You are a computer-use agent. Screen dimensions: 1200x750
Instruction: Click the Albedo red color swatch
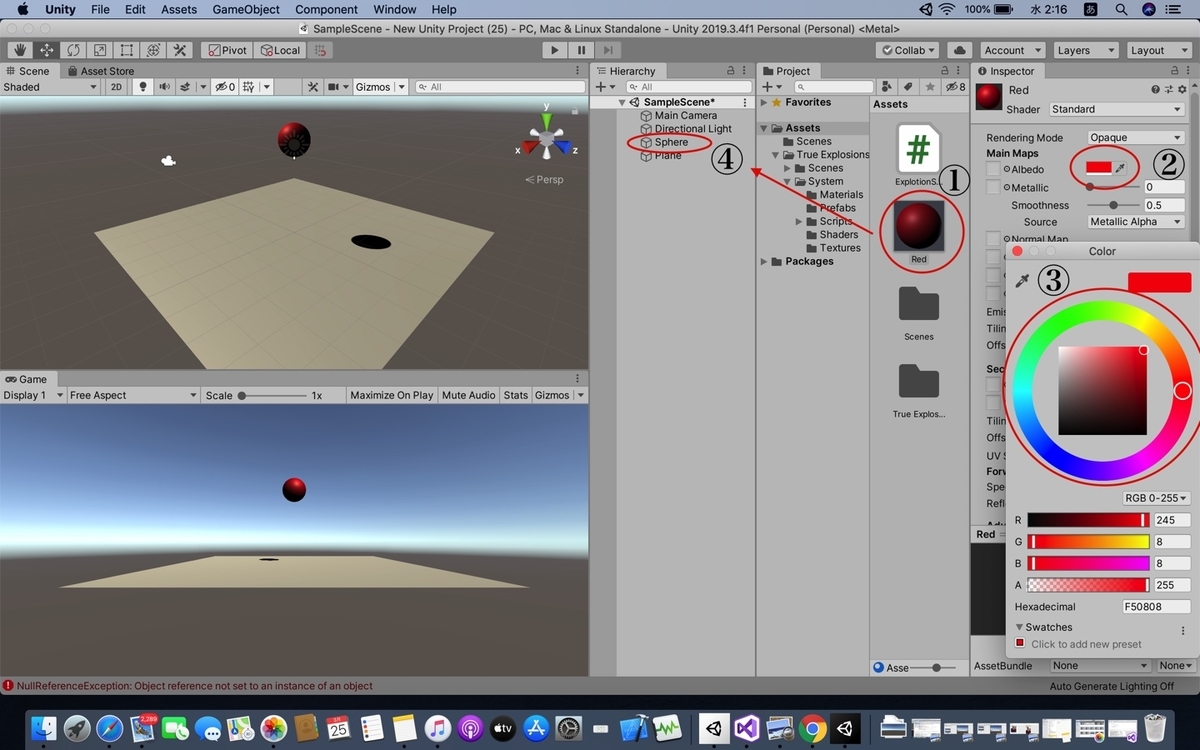(1099, 169)
